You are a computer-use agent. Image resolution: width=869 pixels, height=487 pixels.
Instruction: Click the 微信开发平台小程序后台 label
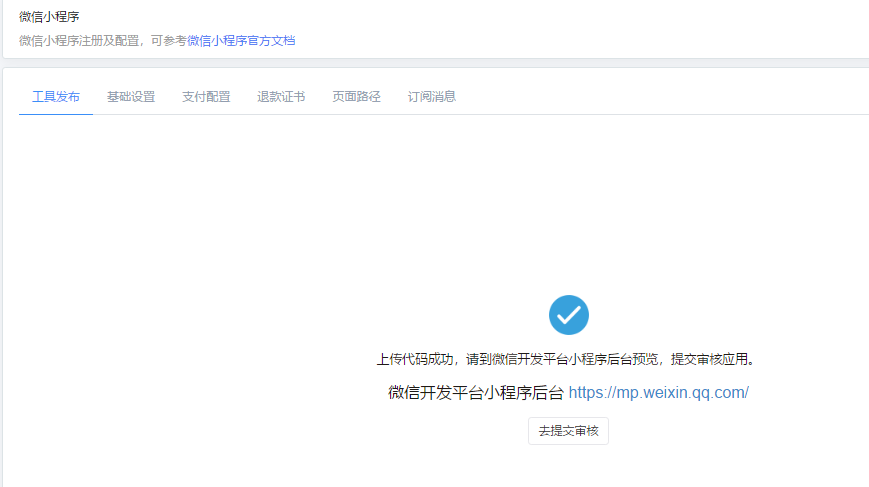click(476, 392)
